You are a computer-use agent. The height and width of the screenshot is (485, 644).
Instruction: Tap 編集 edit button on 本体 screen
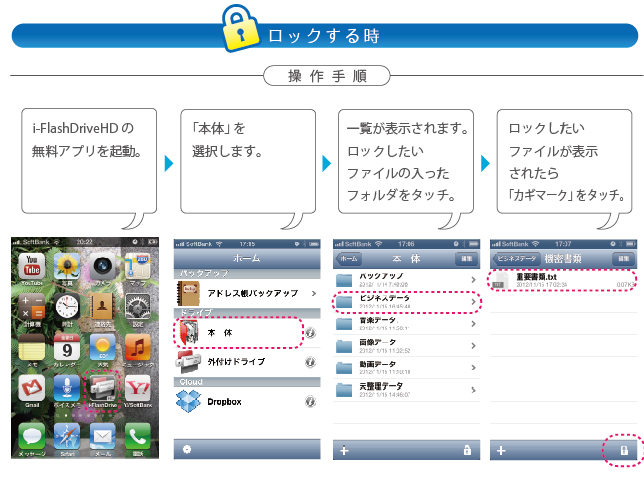467,259
